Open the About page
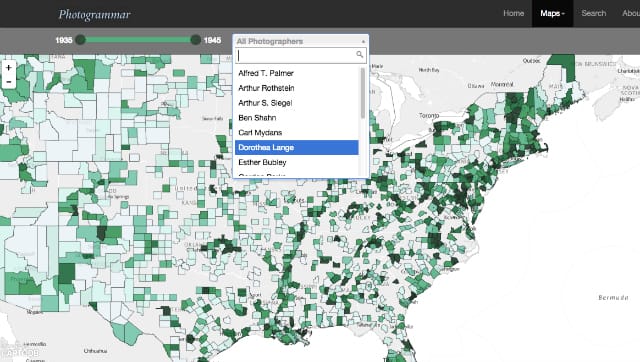The width and height of the screenshot is (640, 362). [x=631, y=13]
